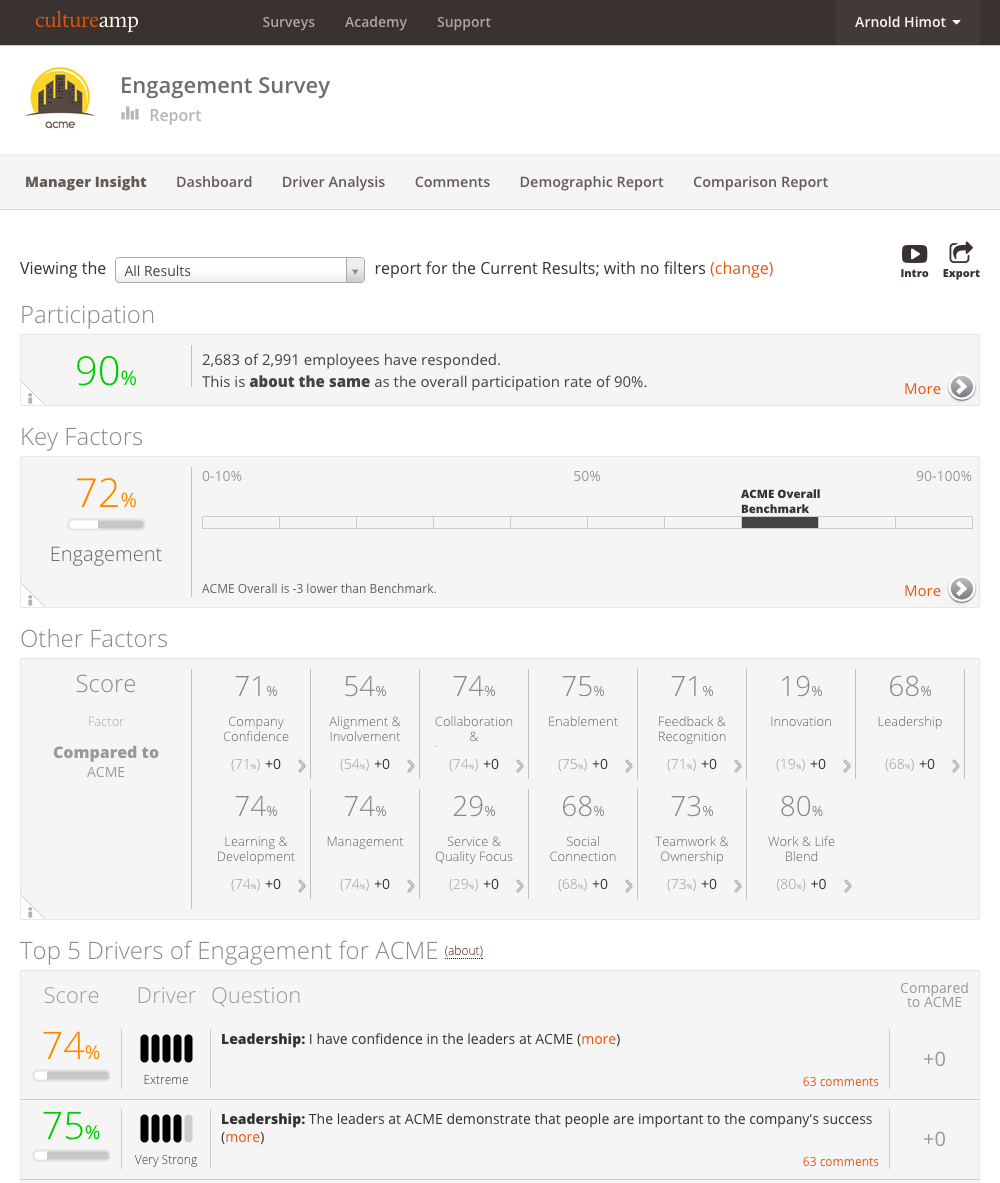
Task: Click the Export share icon
Action: click(961, 253)
